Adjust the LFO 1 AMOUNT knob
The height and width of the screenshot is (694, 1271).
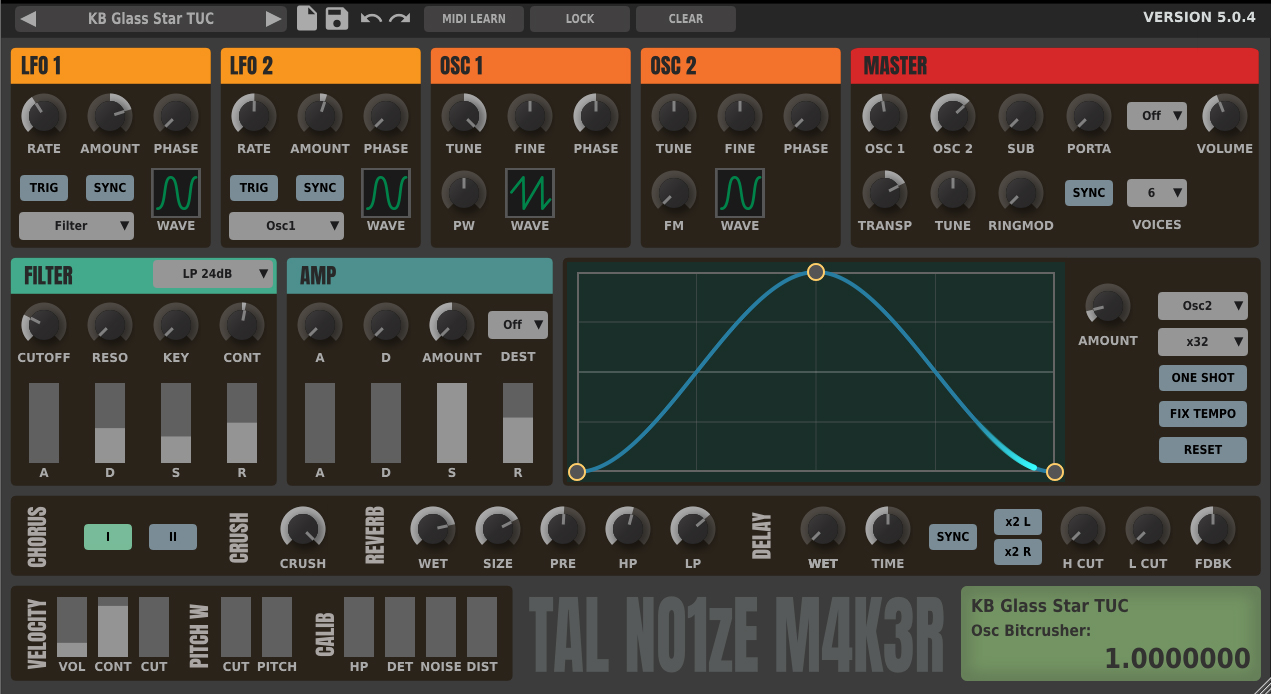tap(110, 116)
